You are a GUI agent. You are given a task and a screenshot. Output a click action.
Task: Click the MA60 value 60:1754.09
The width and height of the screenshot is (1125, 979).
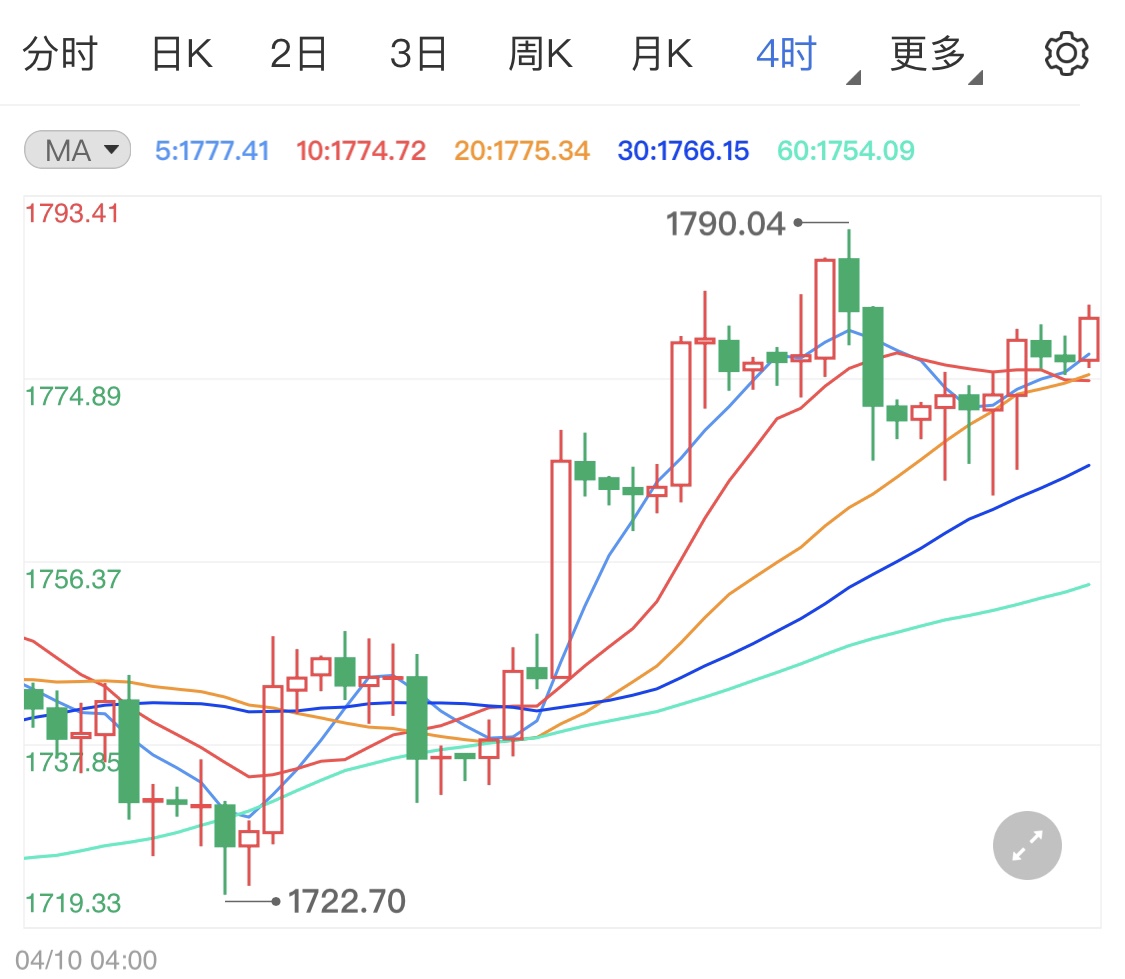tap(846, 151)
